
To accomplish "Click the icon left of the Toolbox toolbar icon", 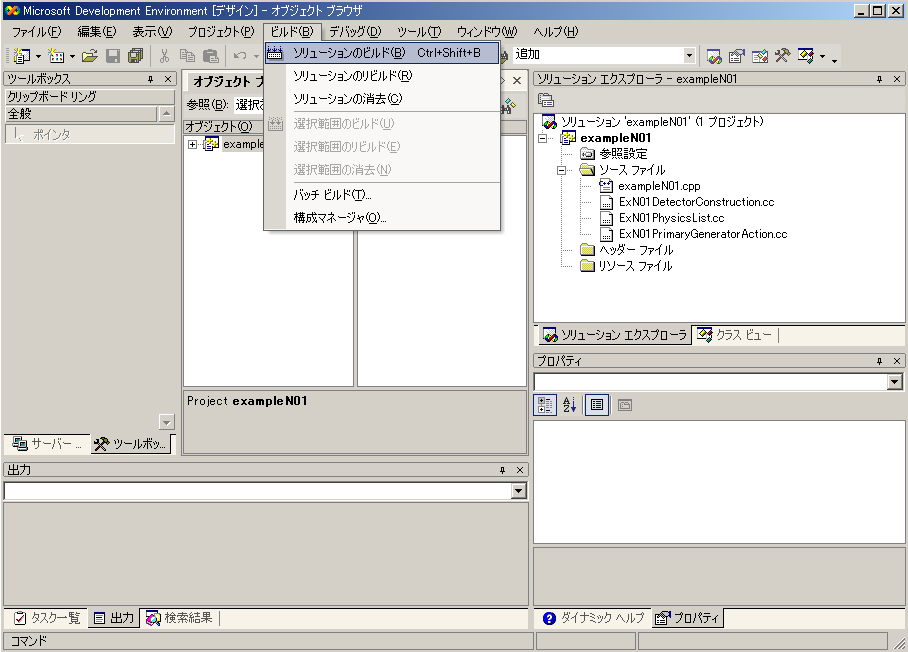I will click(760, 56).
